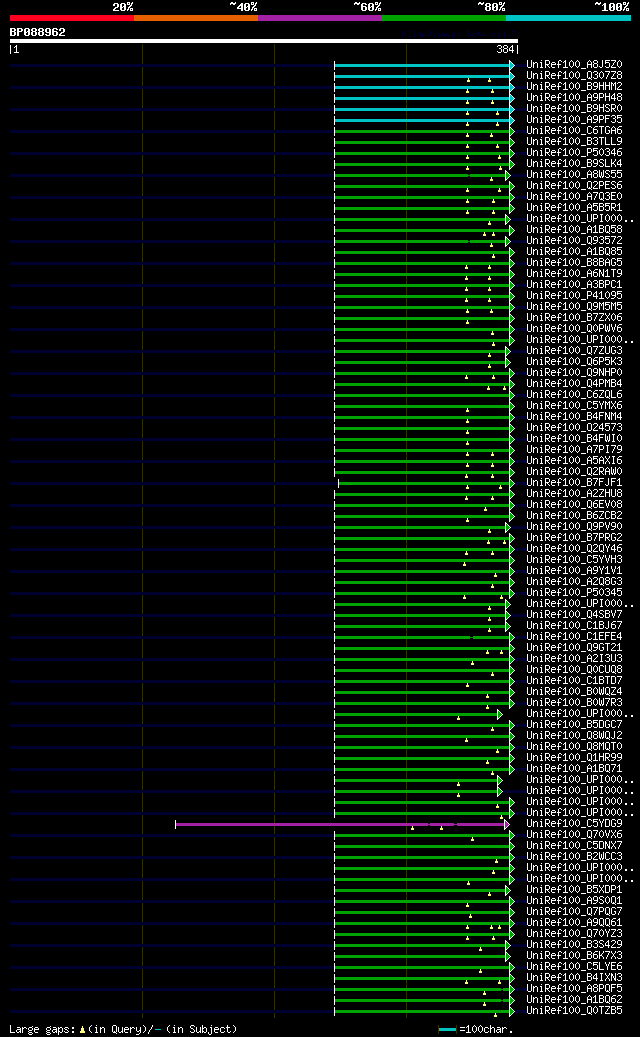Screen dimensions: 640x1037
Task: Select the UniRef100_A7Q3E0 label
Action: coord(574,196)
